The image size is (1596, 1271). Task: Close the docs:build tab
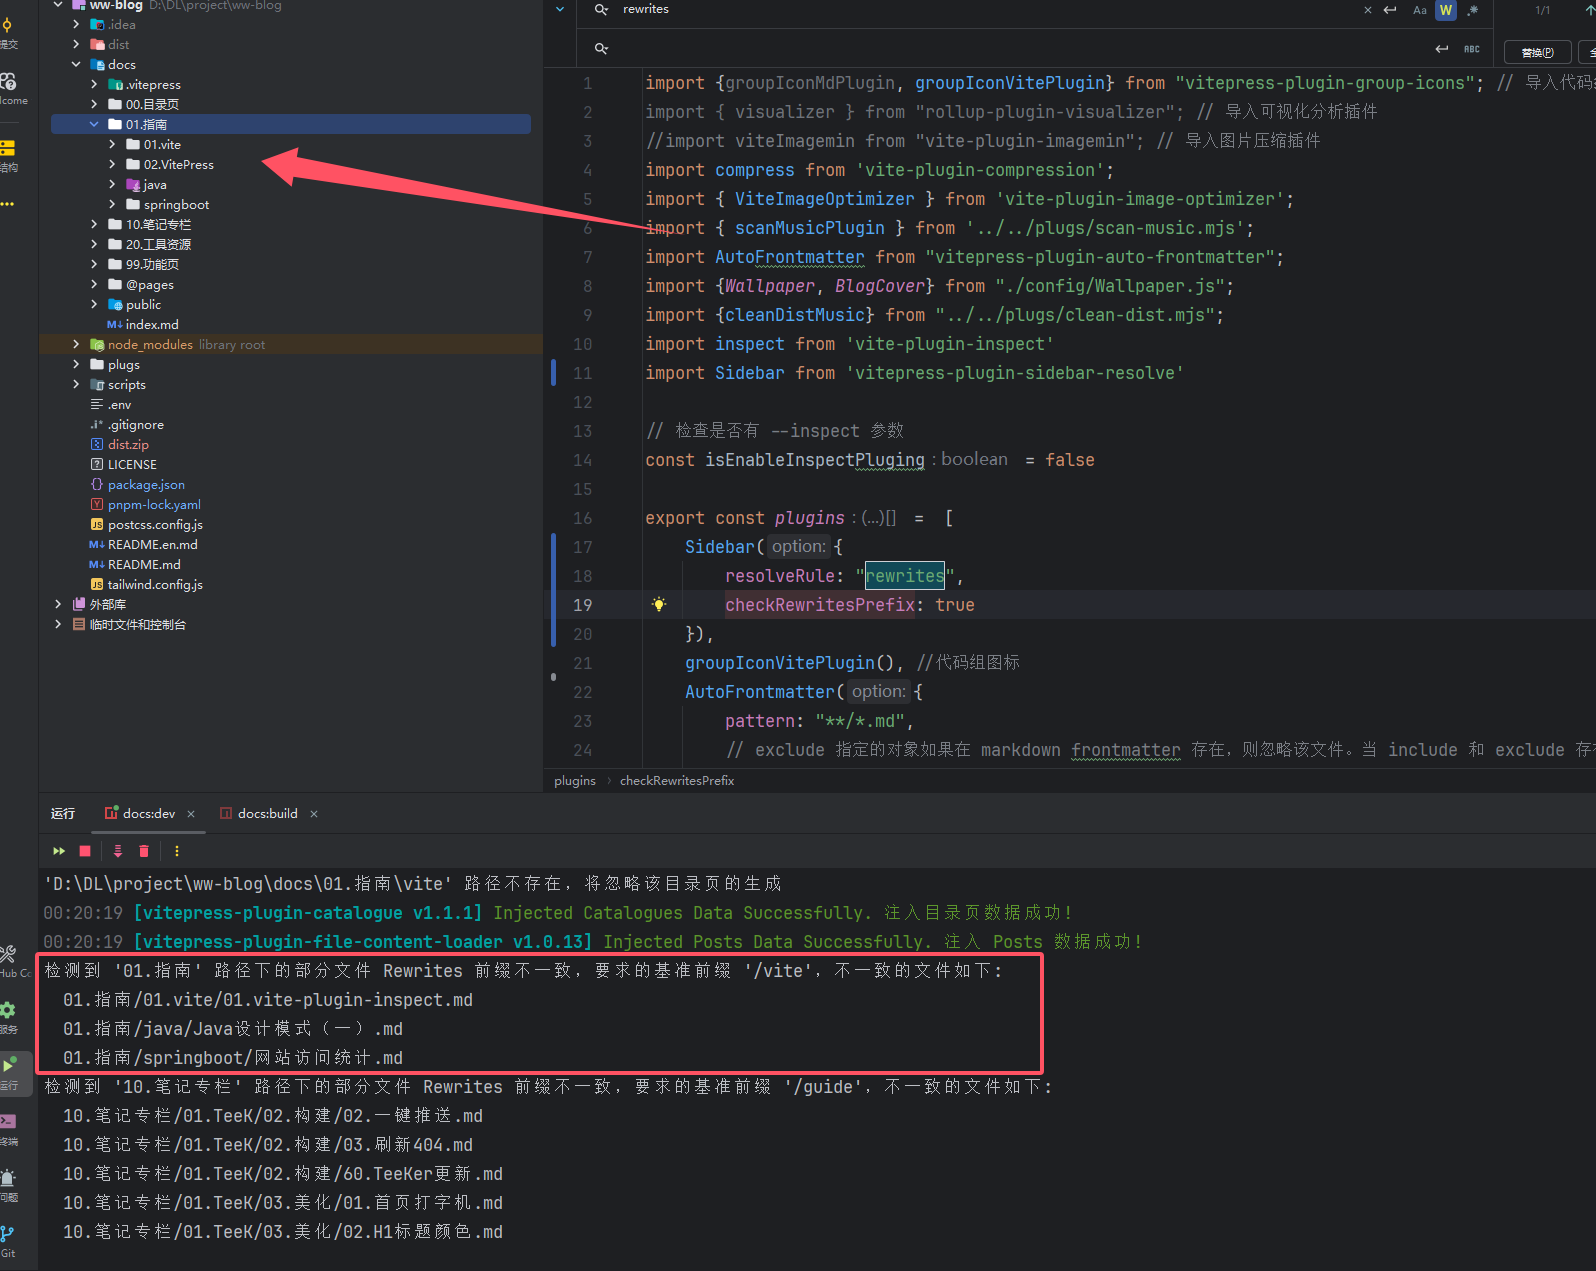point(314,814)
